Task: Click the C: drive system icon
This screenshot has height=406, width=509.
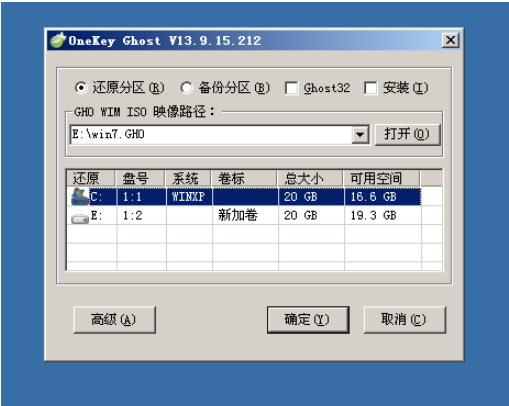Action: click(x=80, y=197)
